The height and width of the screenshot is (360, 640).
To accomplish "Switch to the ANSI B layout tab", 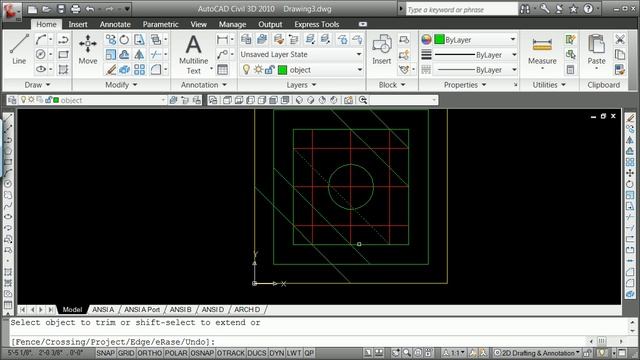I will click(180, 309).
